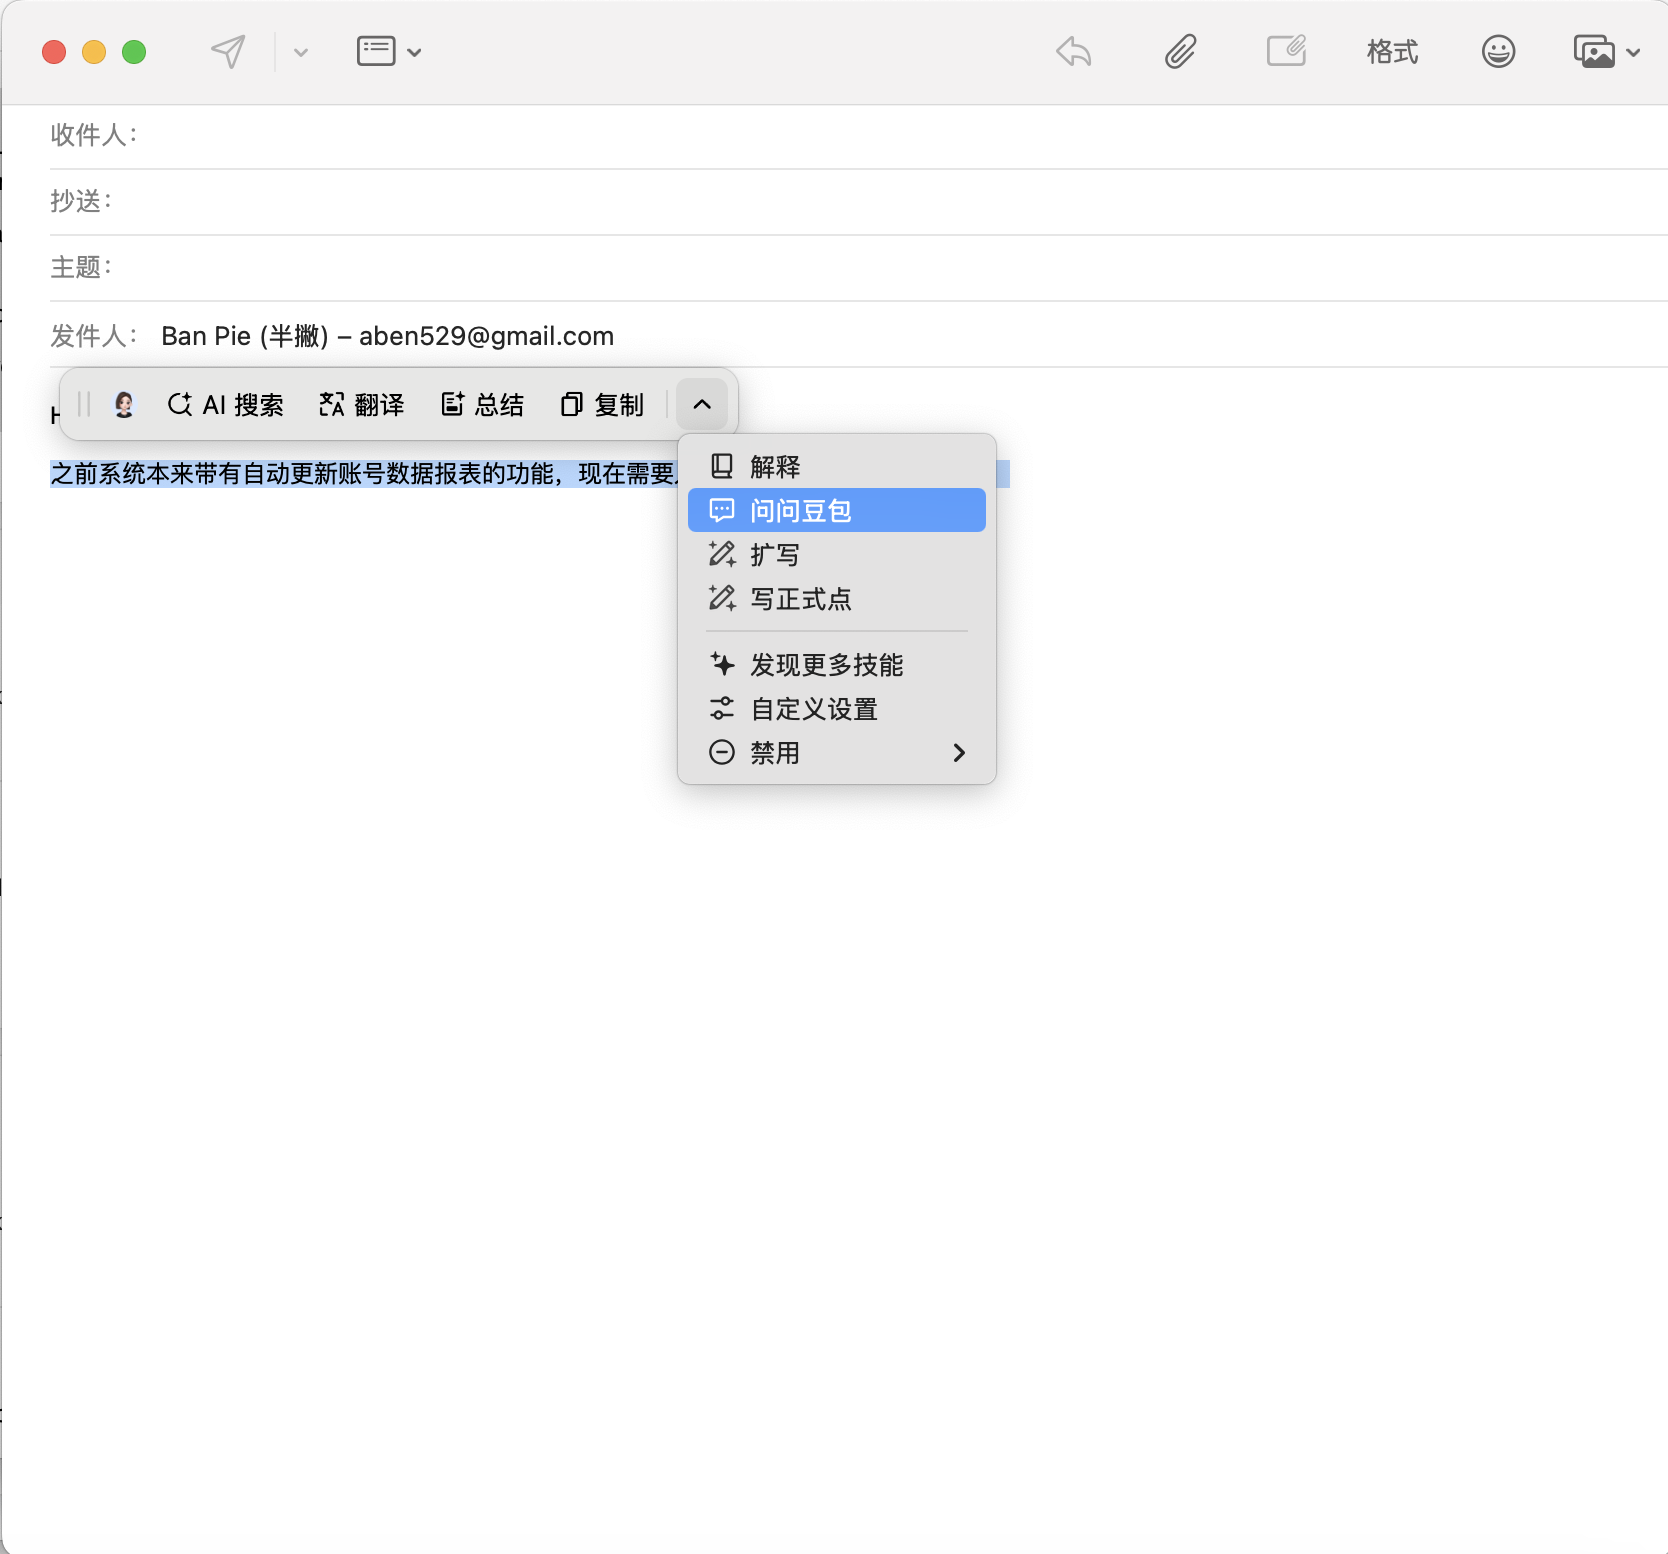Open the header fields dropdown

(388, 52)
